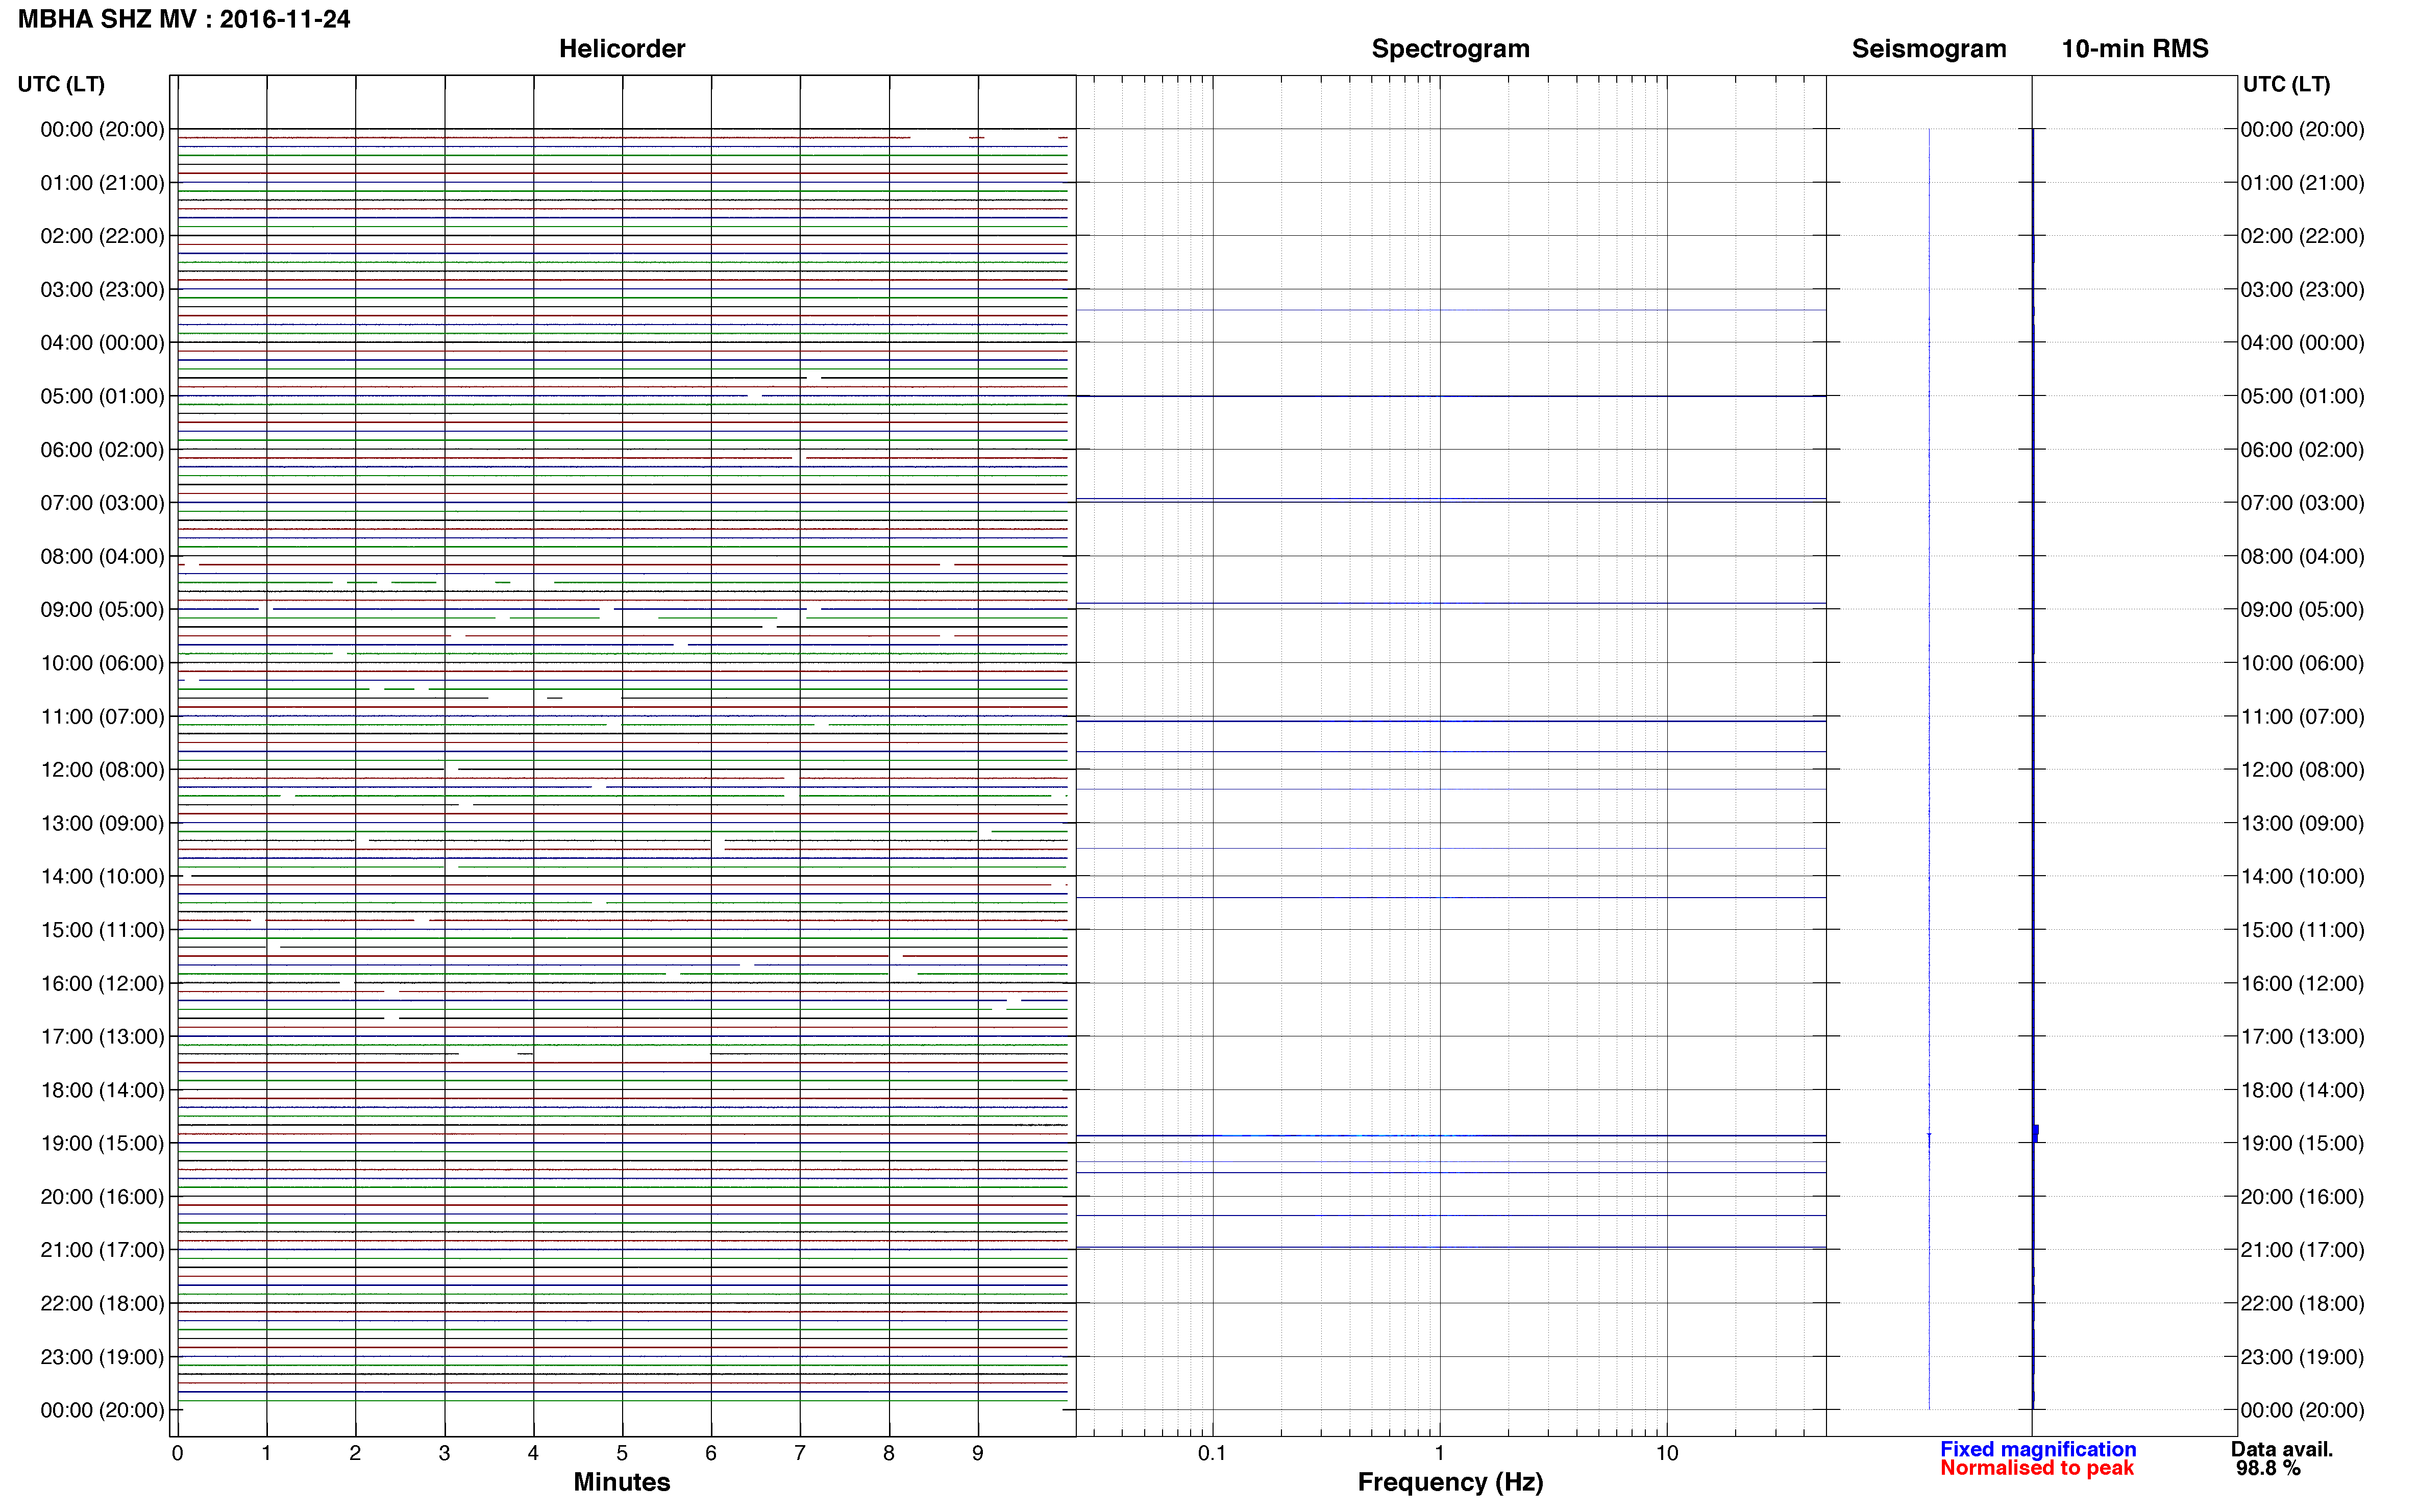The height and width of the screenshot is (1512, 2419).
Task: Click '10:00 (06:00)' on the left time axis
Action: pyautogui.click(x=102, y=663)
